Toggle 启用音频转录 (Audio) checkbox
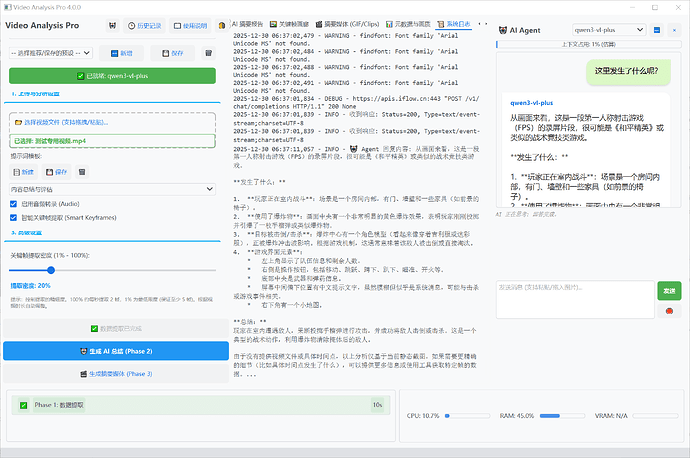690x458 pixels. 13,204
